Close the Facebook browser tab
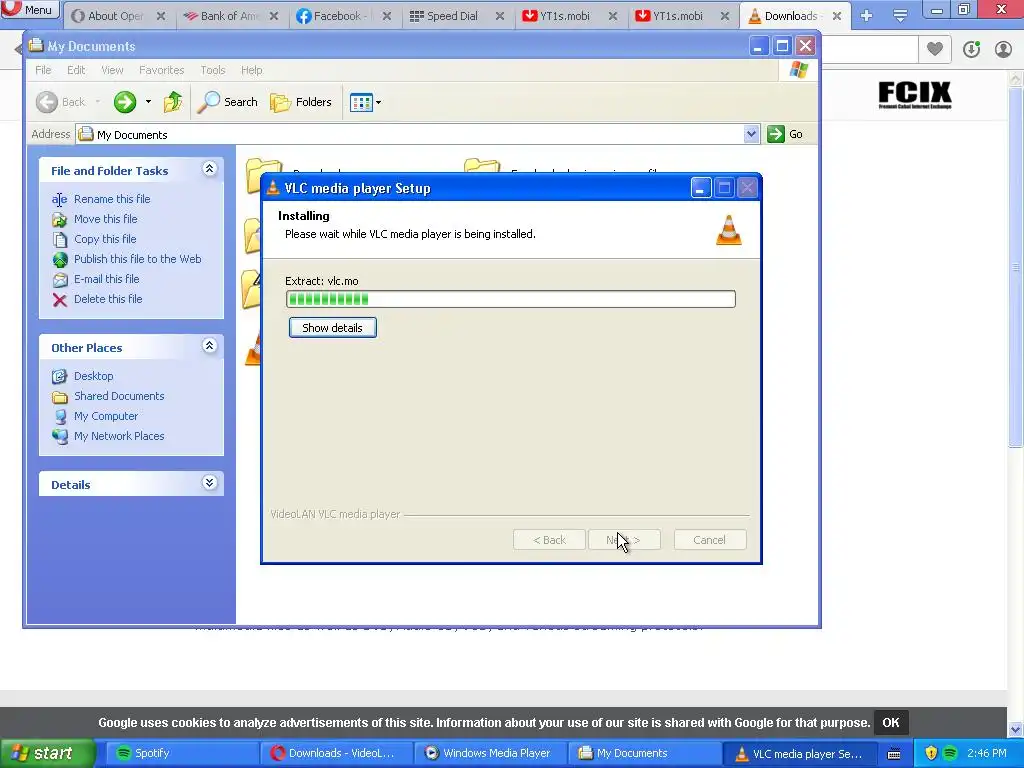Screen dimensions: 1024x768 tap(387, 16)
